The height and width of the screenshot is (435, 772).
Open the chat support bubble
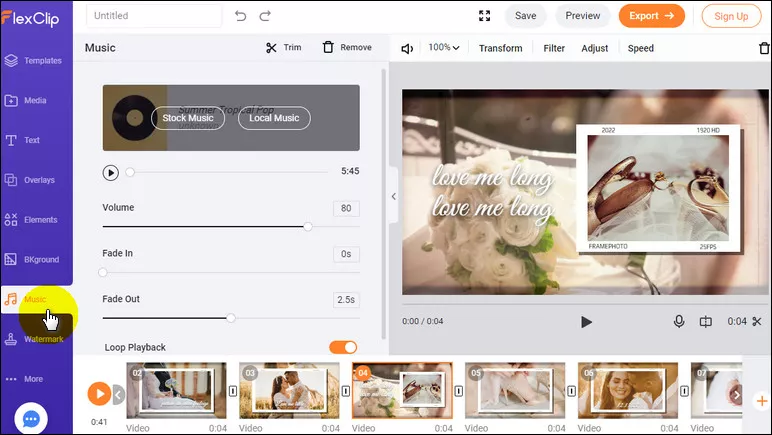coord(31,419)
